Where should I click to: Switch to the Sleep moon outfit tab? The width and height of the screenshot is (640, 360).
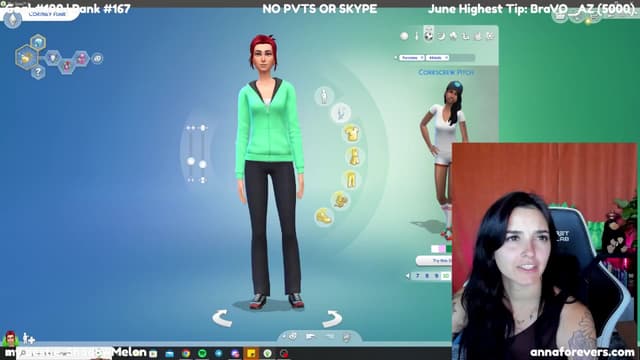(x=441, y=36)
